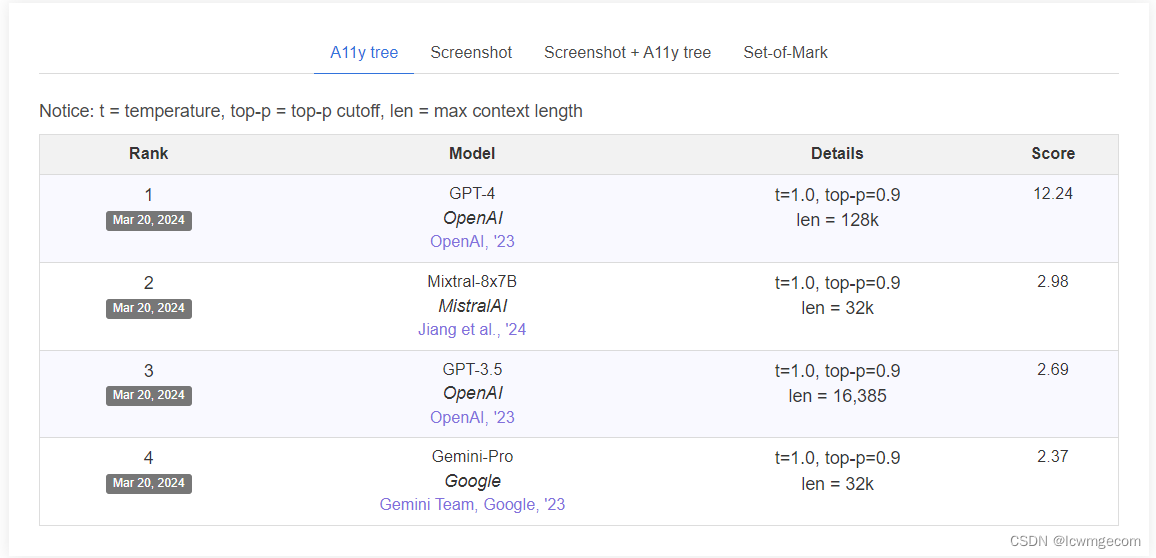The height and width of the screenshot is (558, 1156).
Task: Click the Mar 20, 2024 badge under rank 1
Action: click(x=149, y=220)
